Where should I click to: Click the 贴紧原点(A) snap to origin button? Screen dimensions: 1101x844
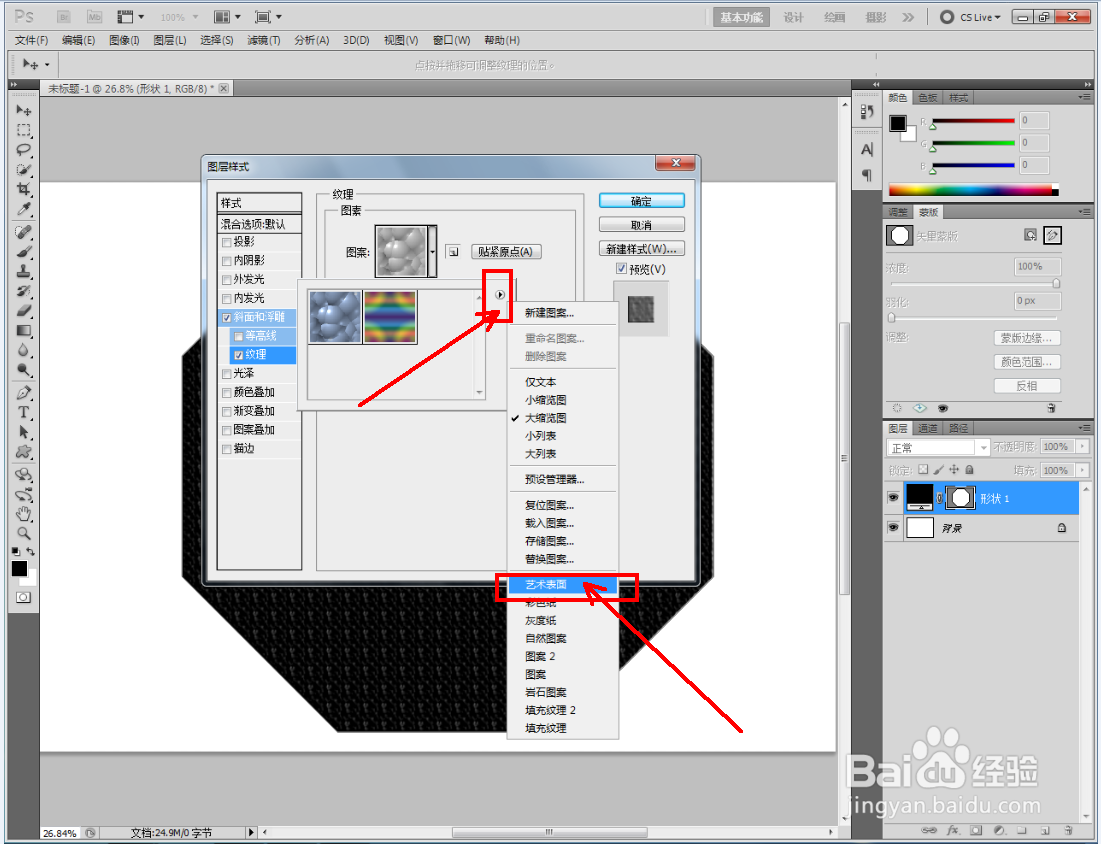pyautogui.click(x=506, y=251)
